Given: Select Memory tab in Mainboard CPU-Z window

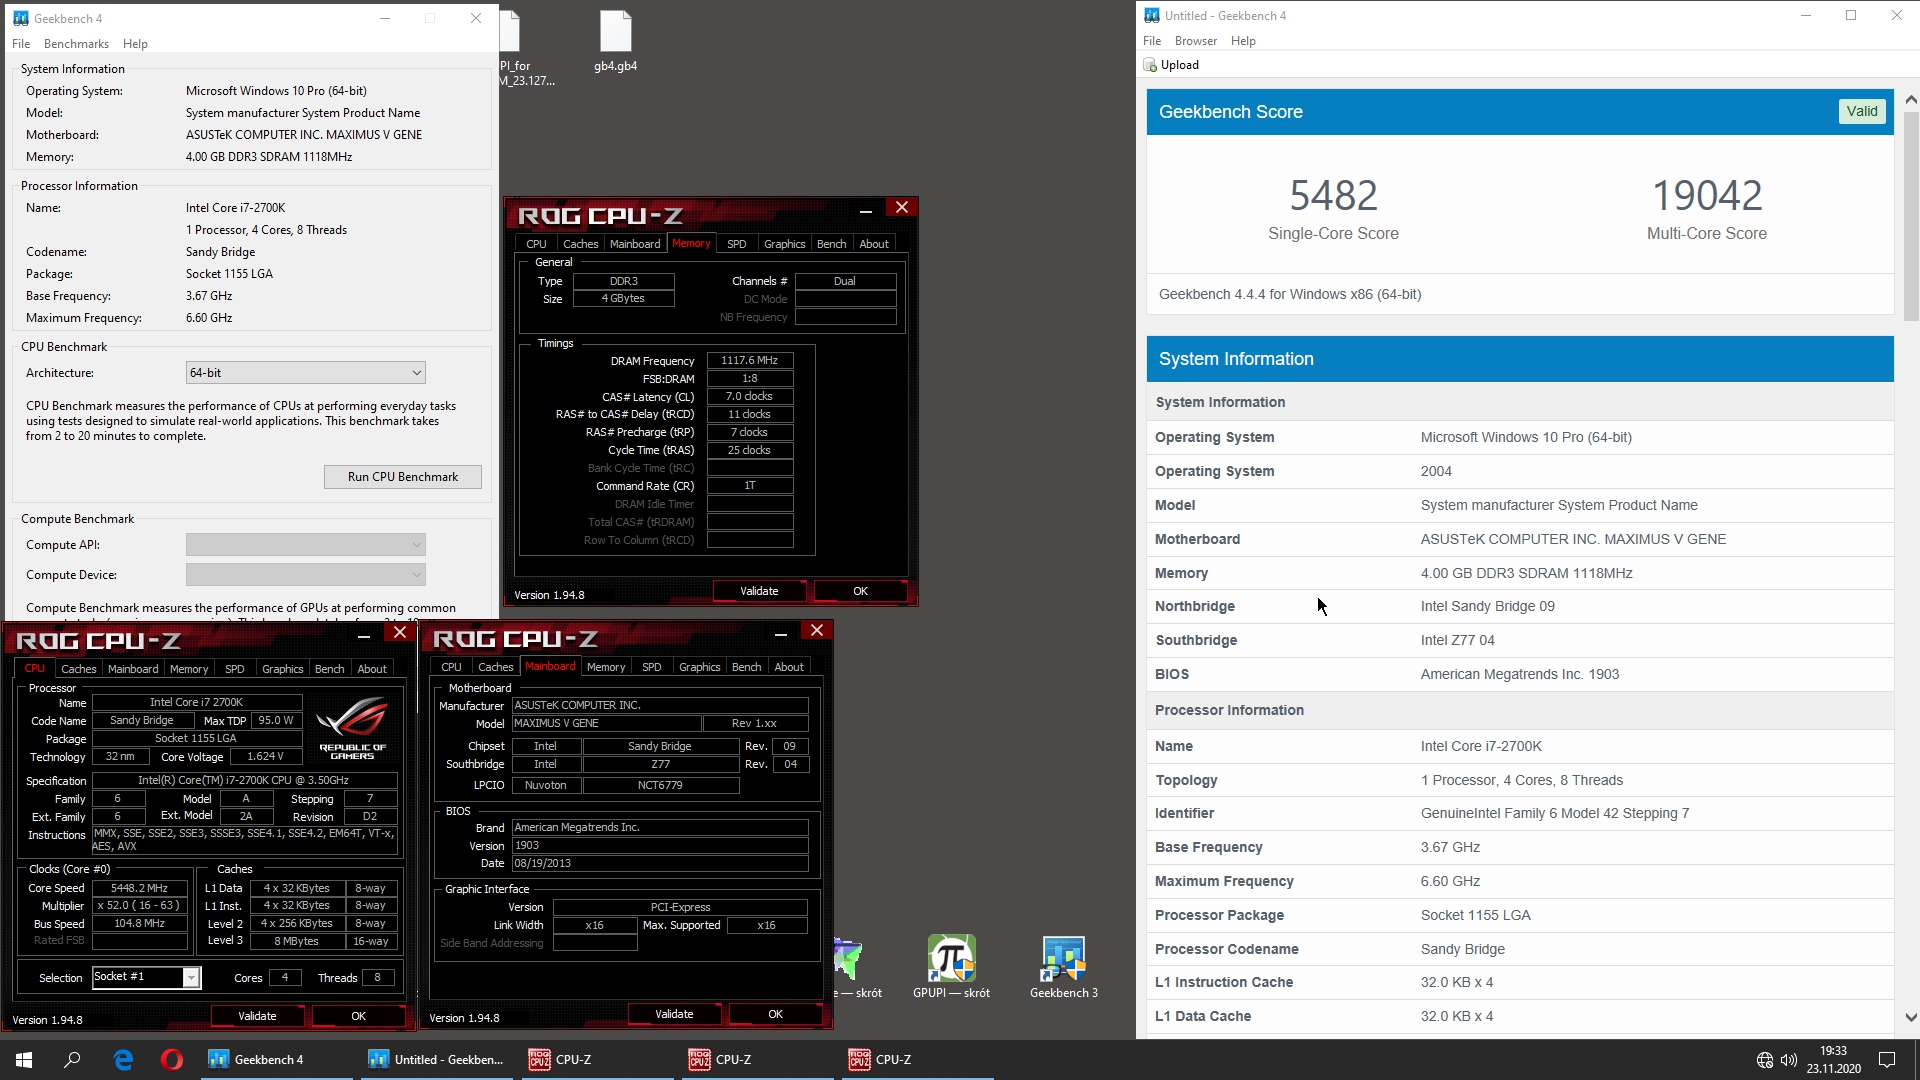Looking at the screenshot, I should pos(606,667).
